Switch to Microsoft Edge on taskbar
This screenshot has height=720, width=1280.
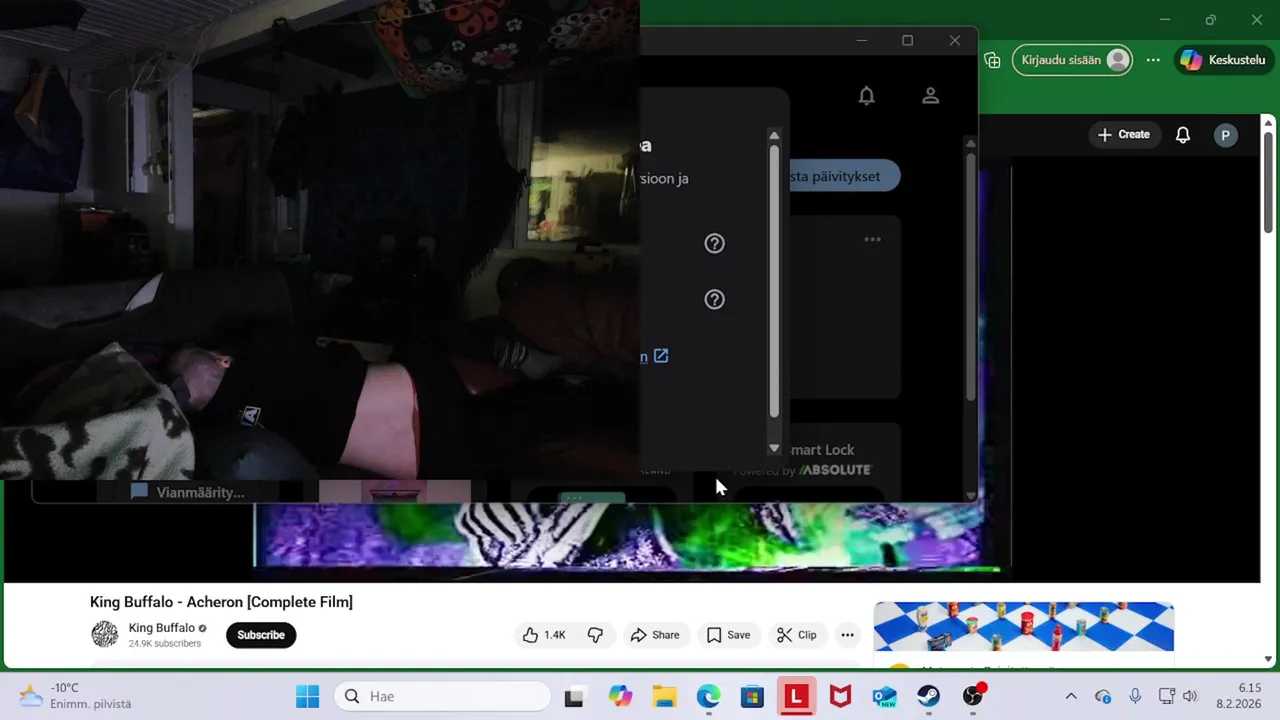[x=708, y=696]
